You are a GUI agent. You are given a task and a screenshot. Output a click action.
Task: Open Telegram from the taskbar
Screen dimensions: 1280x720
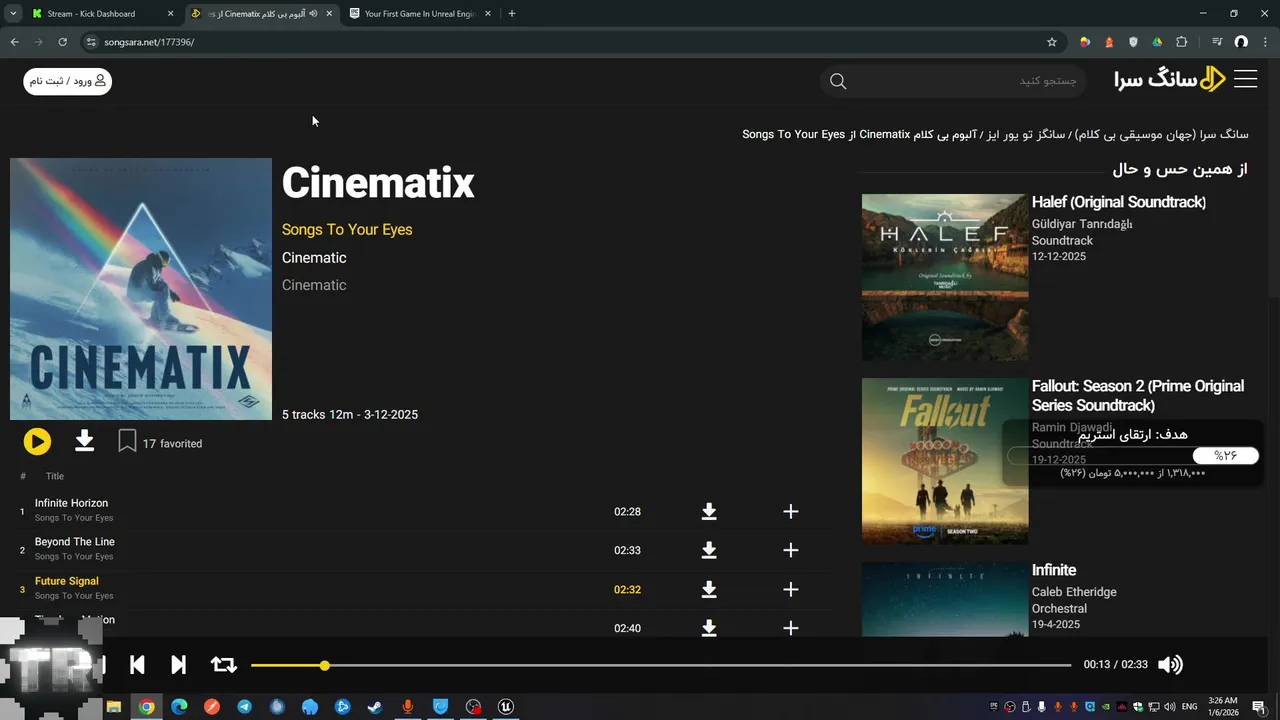(x=244, y=707)
